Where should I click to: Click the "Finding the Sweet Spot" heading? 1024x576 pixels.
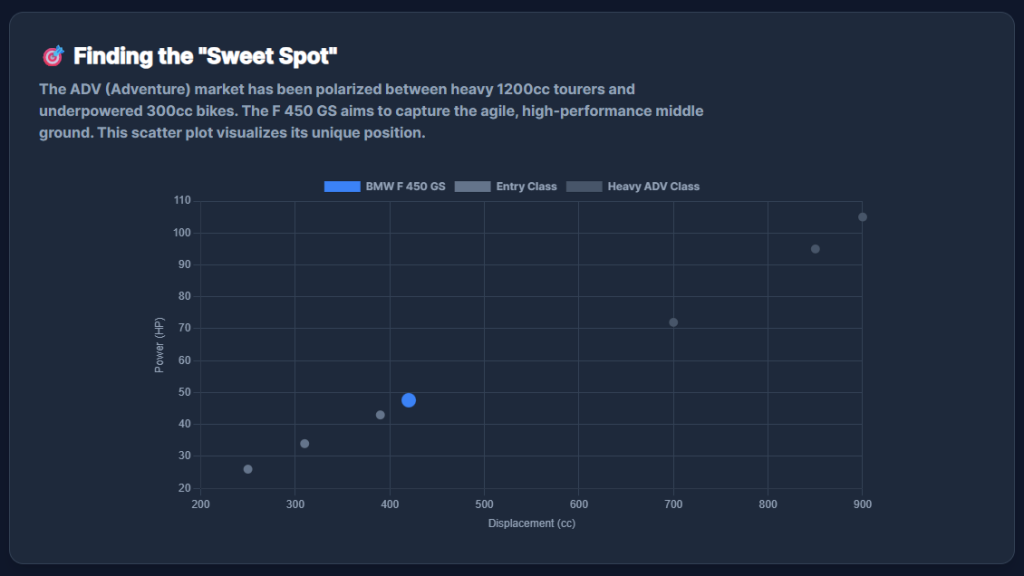point(212,56)
